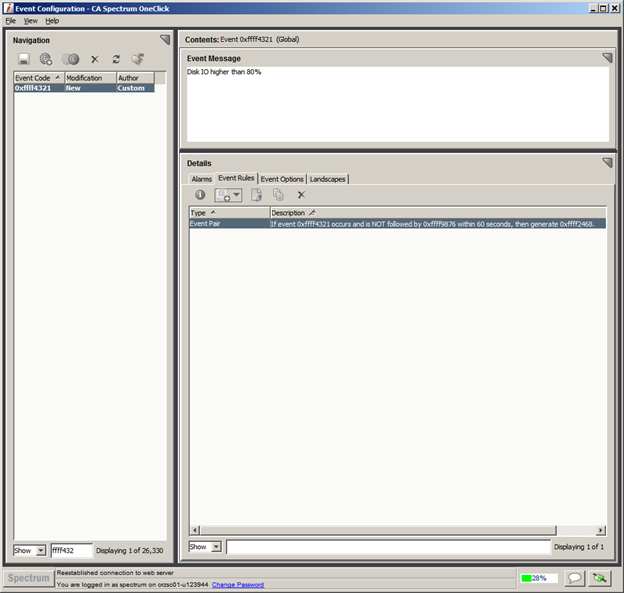
Task: Click the Event Message panel corner icon
Action: pos(607,58)
